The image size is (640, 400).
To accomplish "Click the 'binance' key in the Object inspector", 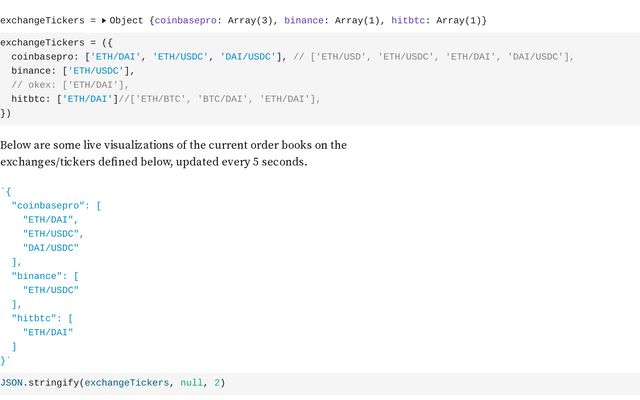I will (304, 20).
